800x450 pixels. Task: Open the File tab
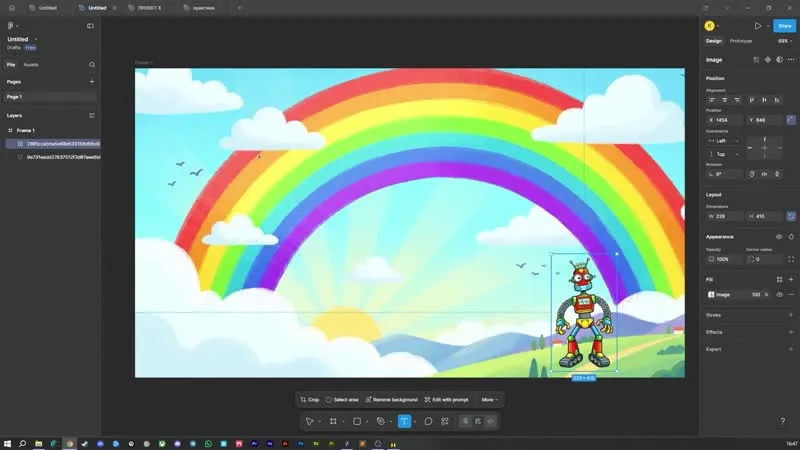point(11,65)
